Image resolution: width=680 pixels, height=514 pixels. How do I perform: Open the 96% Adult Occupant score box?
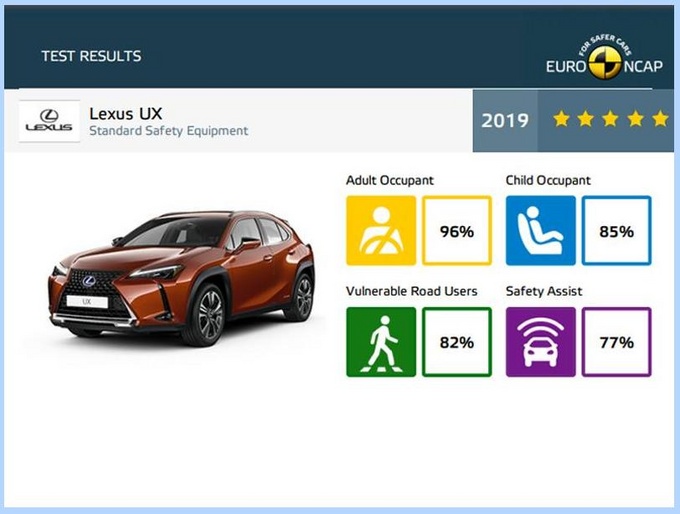tap(457, 230)
